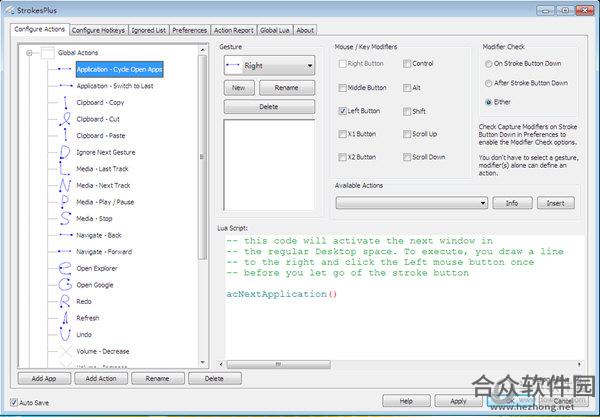Click the Insert action button

pyautogui.click(x=556, y=203)
